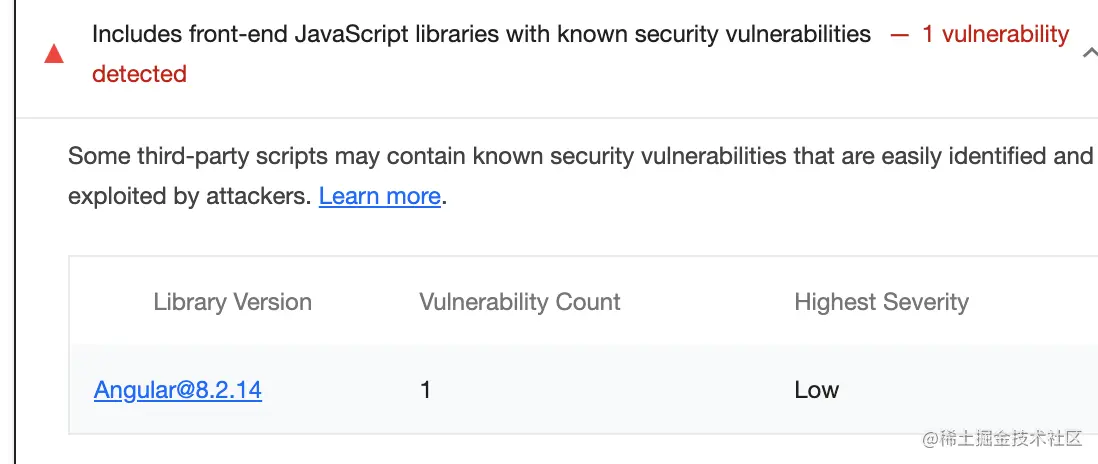1098x464 pixels.
Task: Click the @ symbol before the watermark
Action: click(x=932, y=439)
